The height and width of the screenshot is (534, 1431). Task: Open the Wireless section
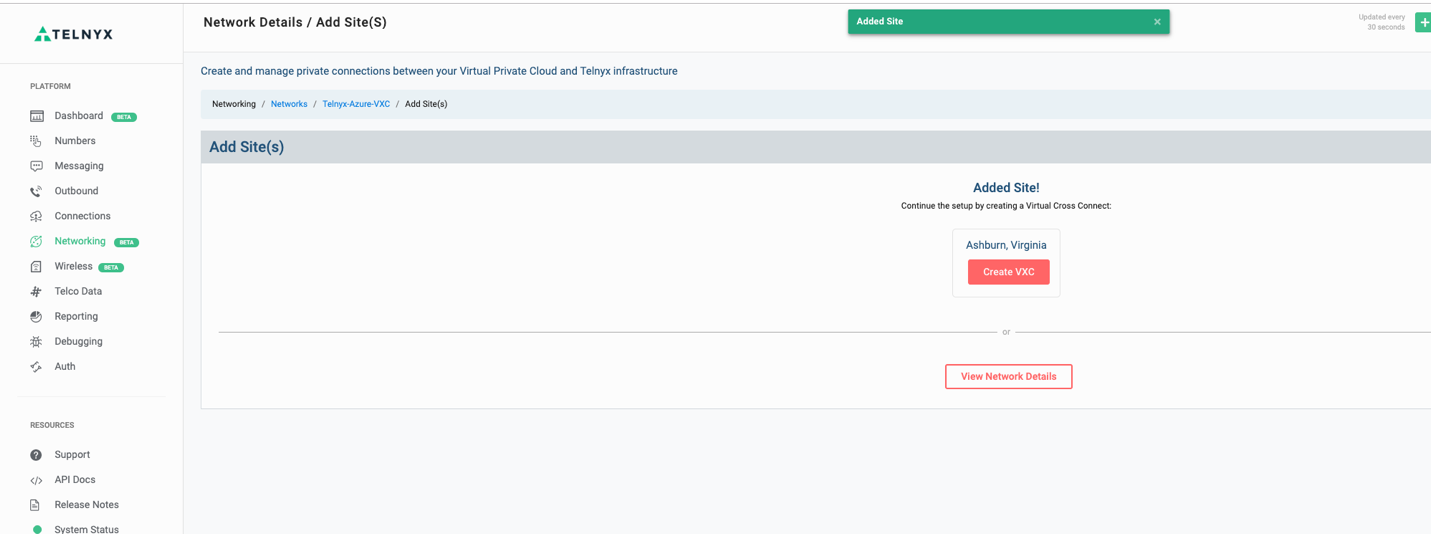point(73,266)
